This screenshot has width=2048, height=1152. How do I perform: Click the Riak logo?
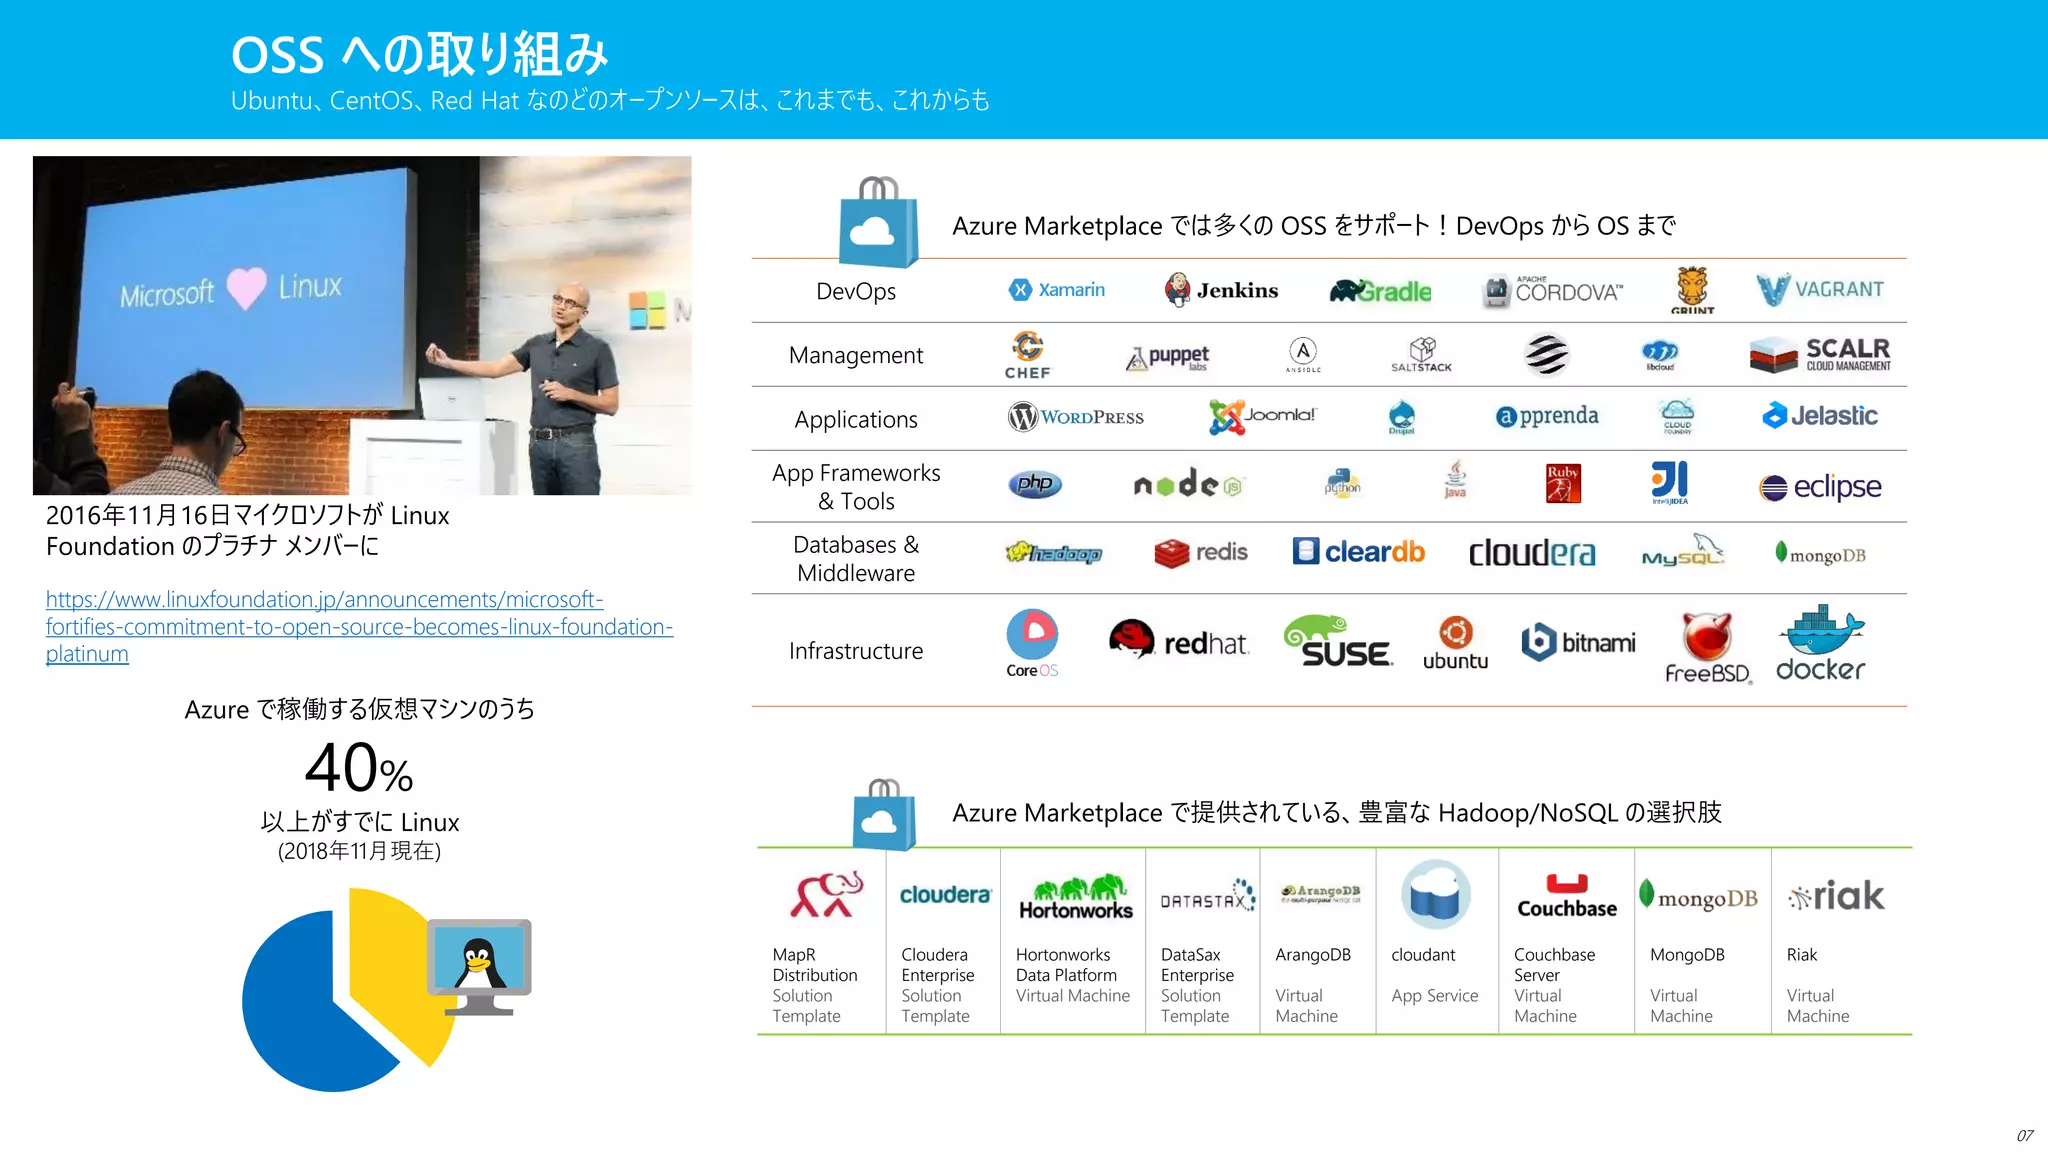1836,896
